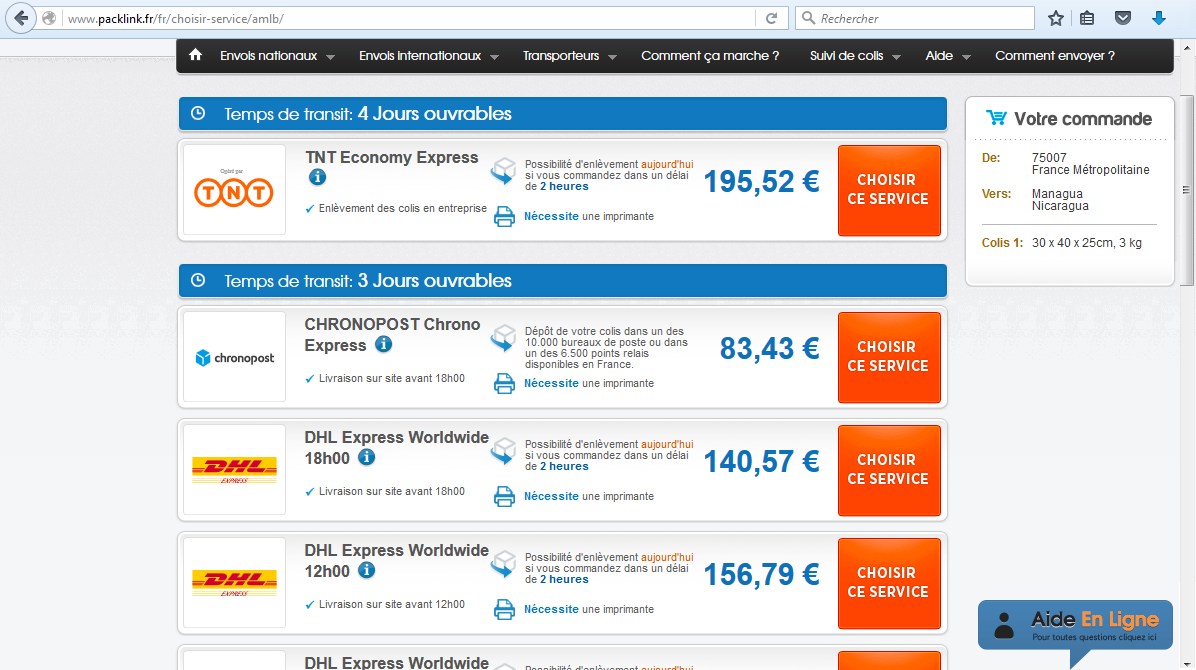Click the home icon in the navigation bar

[x=195, y=56]
